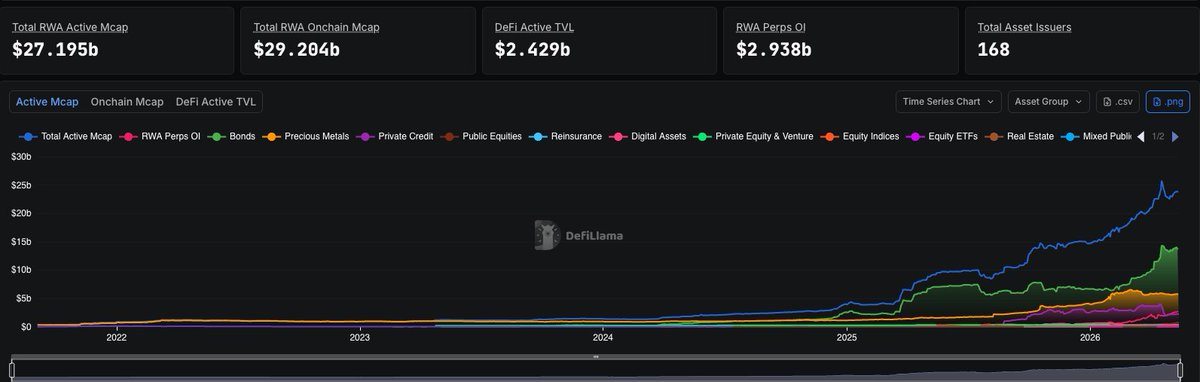Screen dimensions: 1200x382
Task: Toggle the Equity Indices legend series
Action: 860,136
